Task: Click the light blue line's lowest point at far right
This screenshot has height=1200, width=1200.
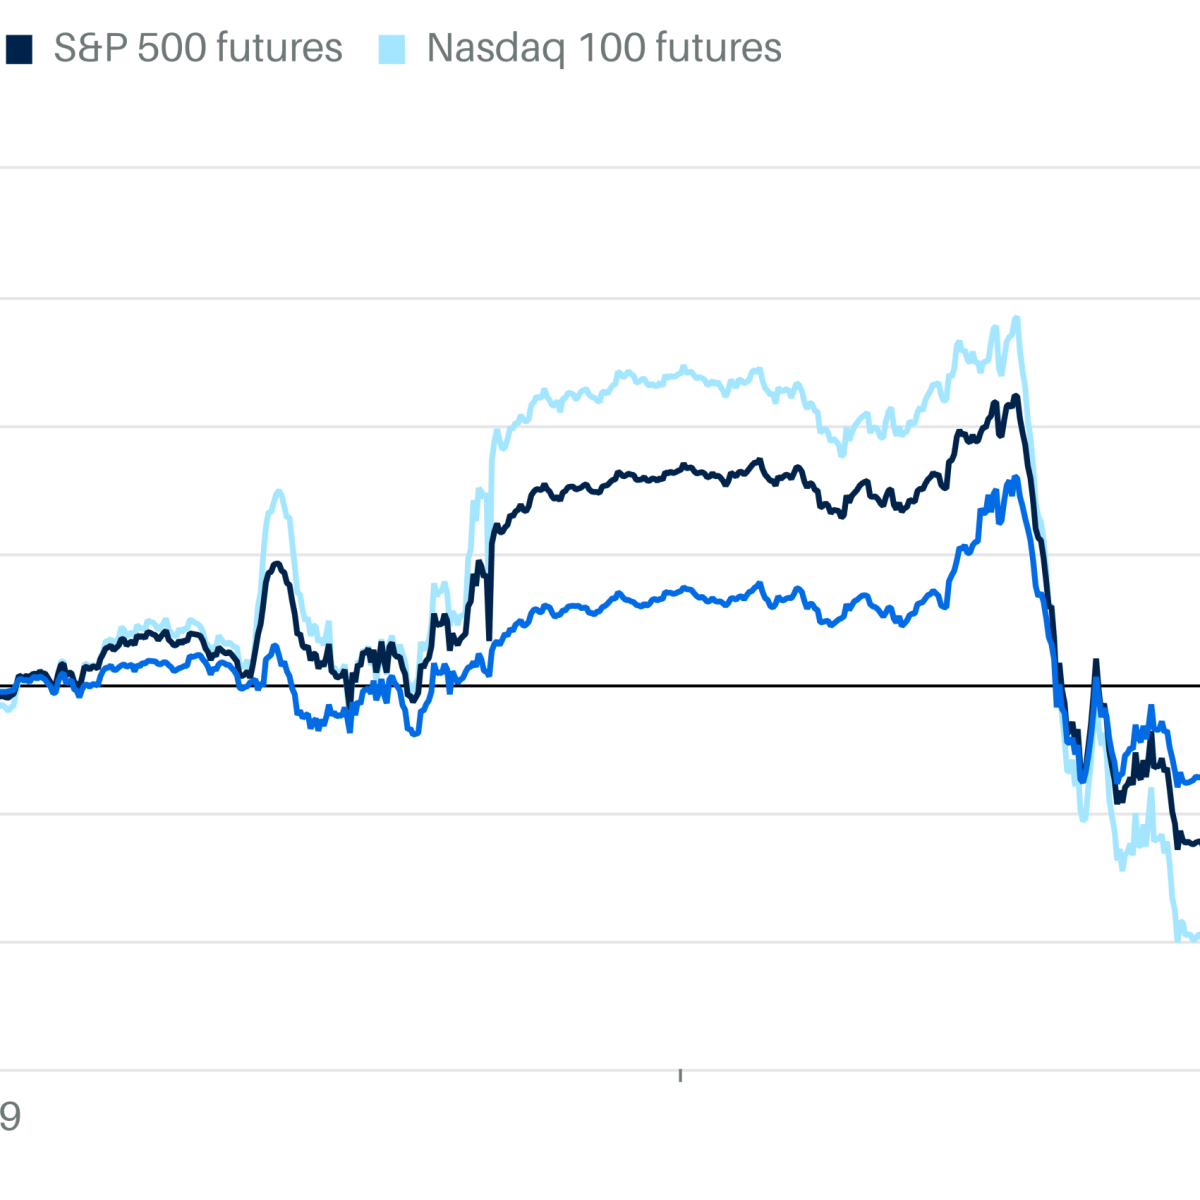Action: tap(1180, 938)
